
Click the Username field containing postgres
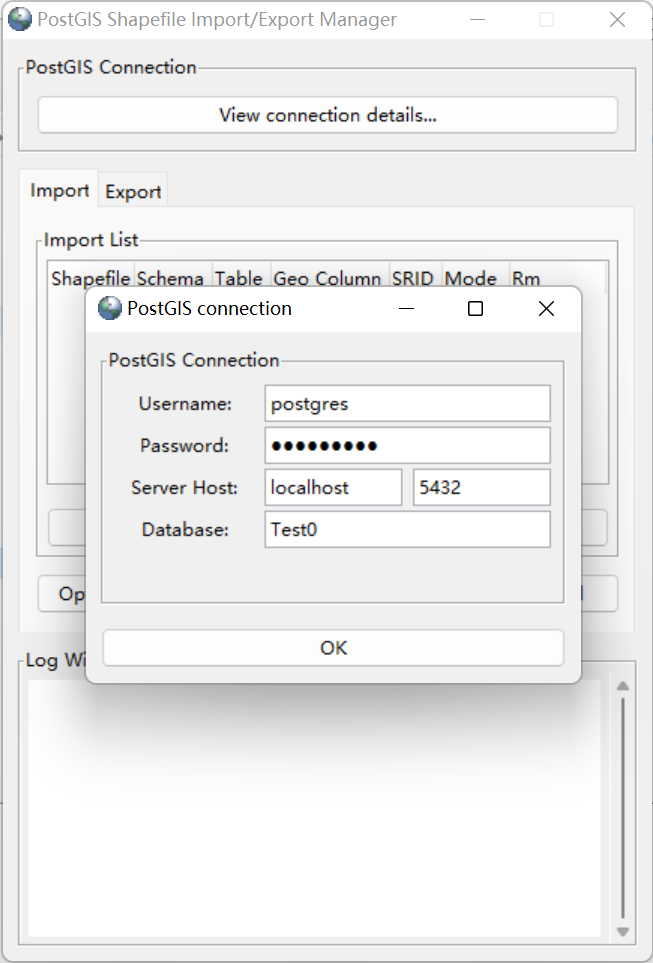point(407,404)
